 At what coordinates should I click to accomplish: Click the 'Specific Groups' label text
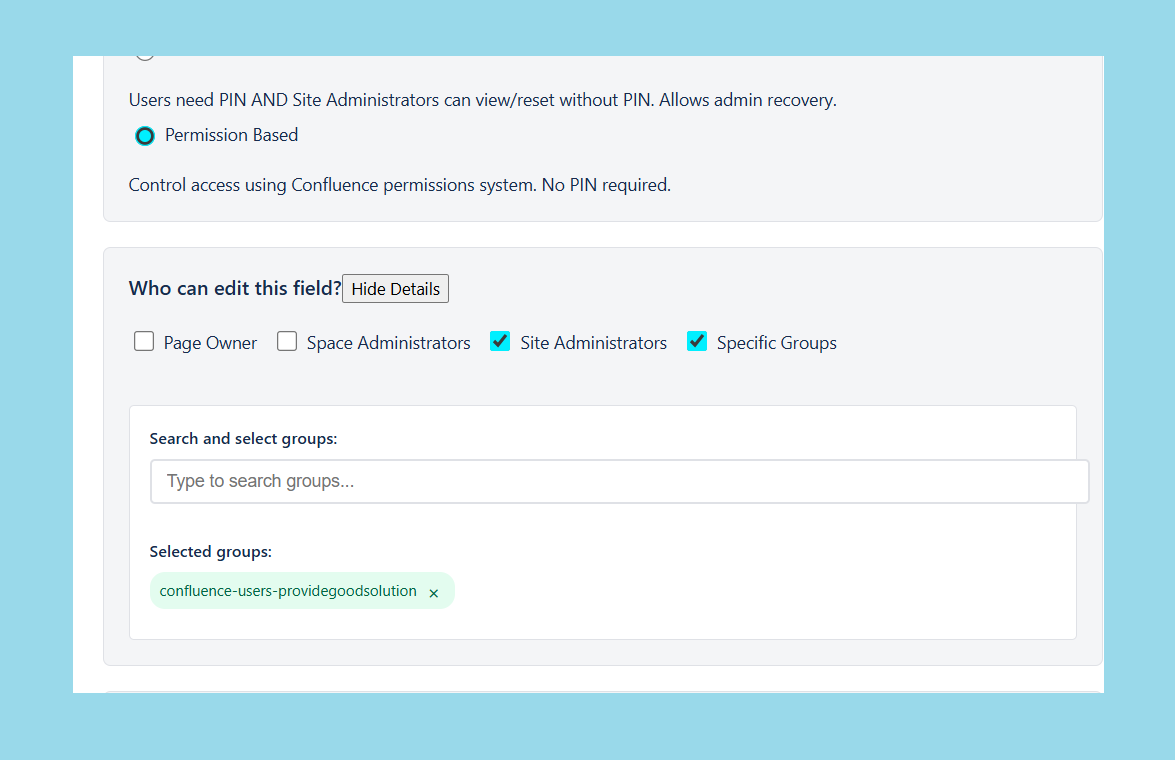[x=776, y=343]
